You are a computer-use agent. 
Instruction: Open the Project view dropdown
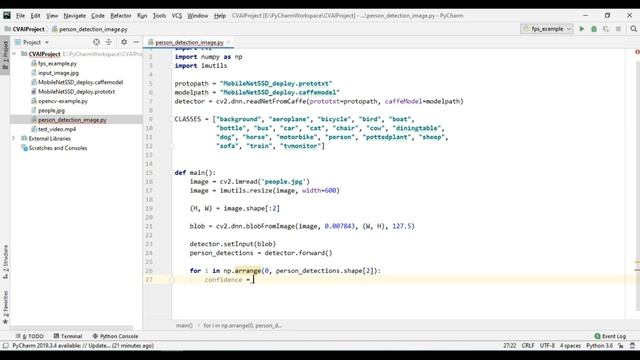pyautogui.click(x=32, y=42)
